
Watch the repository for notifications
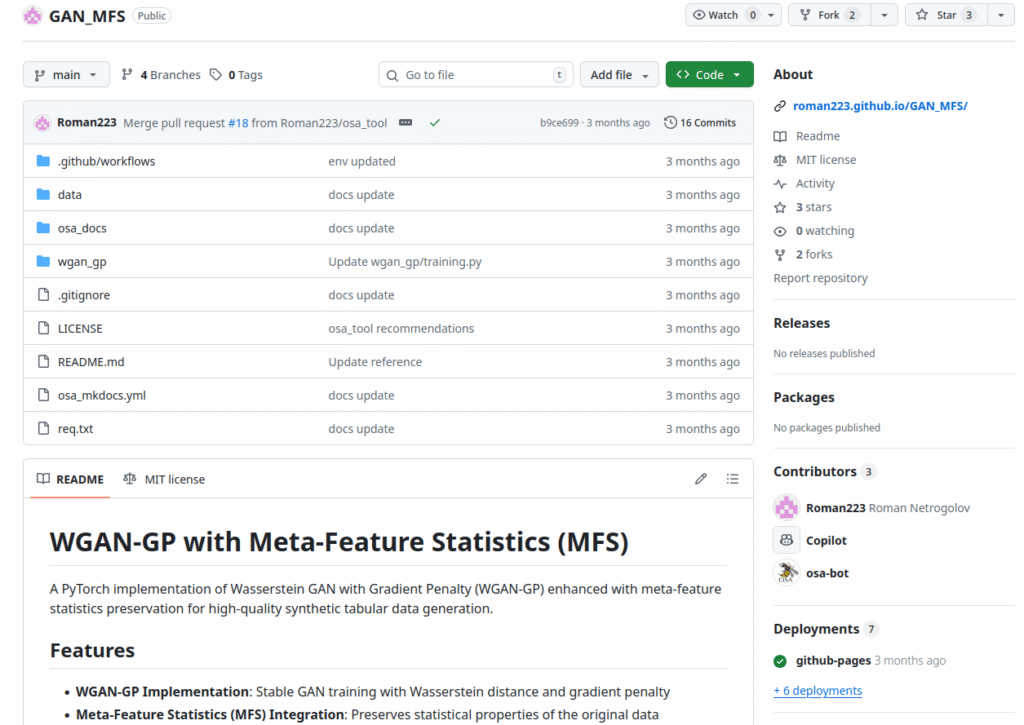pos(723,15)
